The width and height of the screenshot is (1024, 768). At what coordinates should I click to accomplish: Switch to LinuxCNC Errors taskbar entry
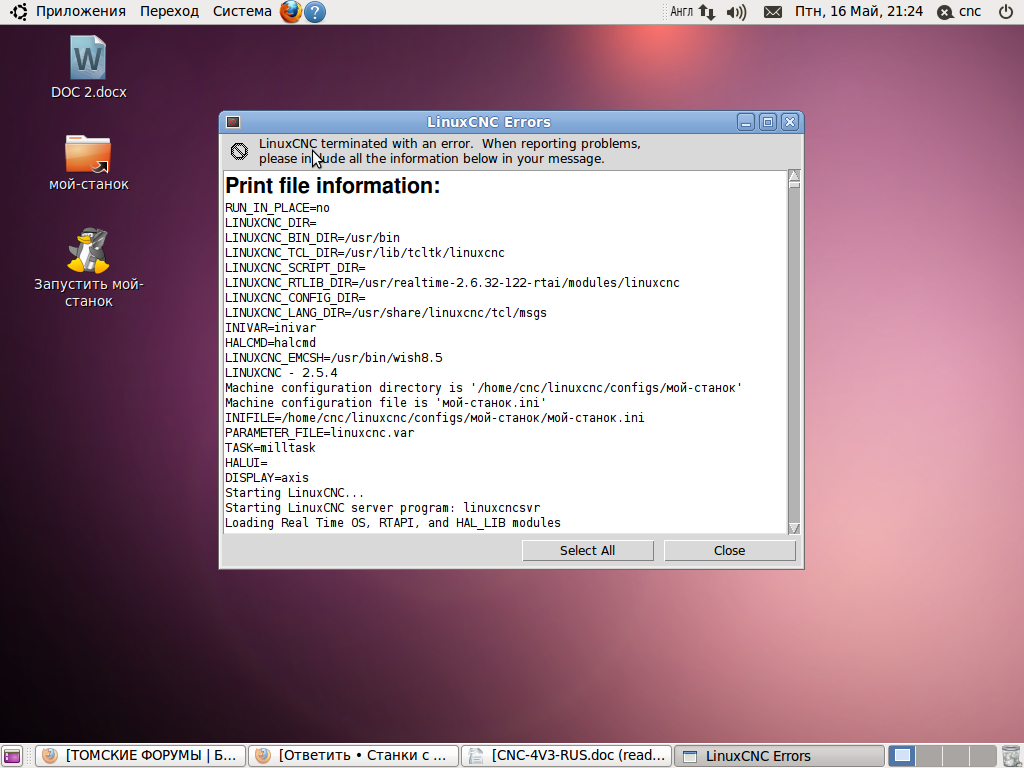(779, 756)
